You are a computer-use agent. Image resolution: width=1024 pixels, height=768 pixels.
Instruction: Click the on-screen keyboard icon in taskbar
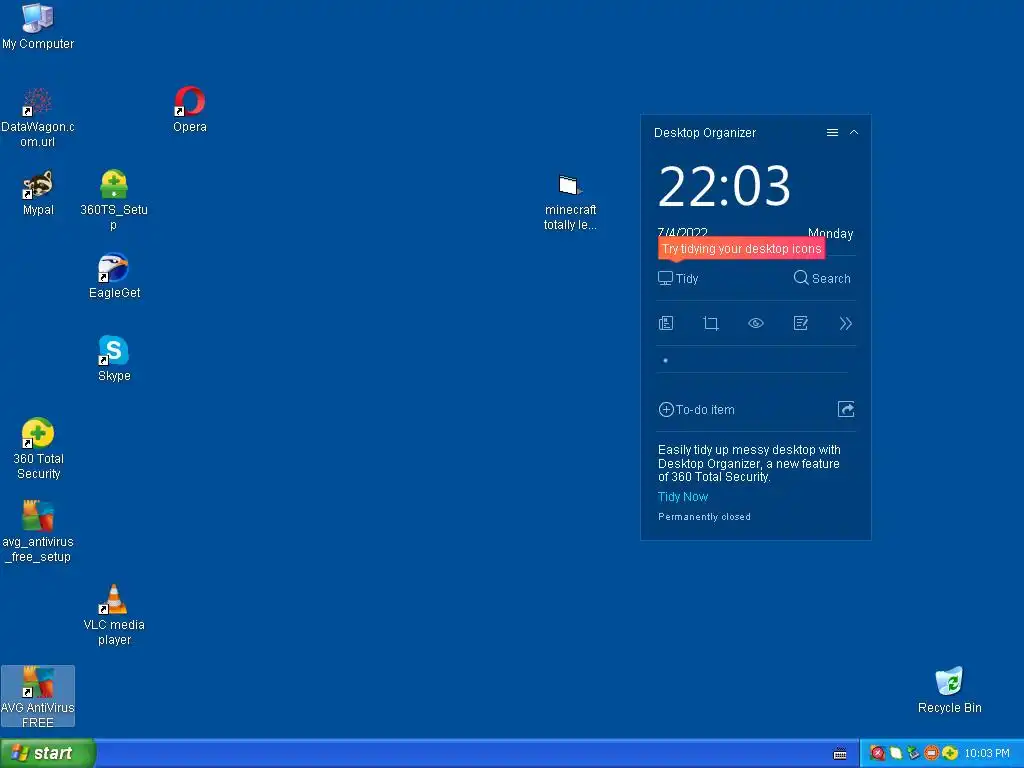coord(840,754)
